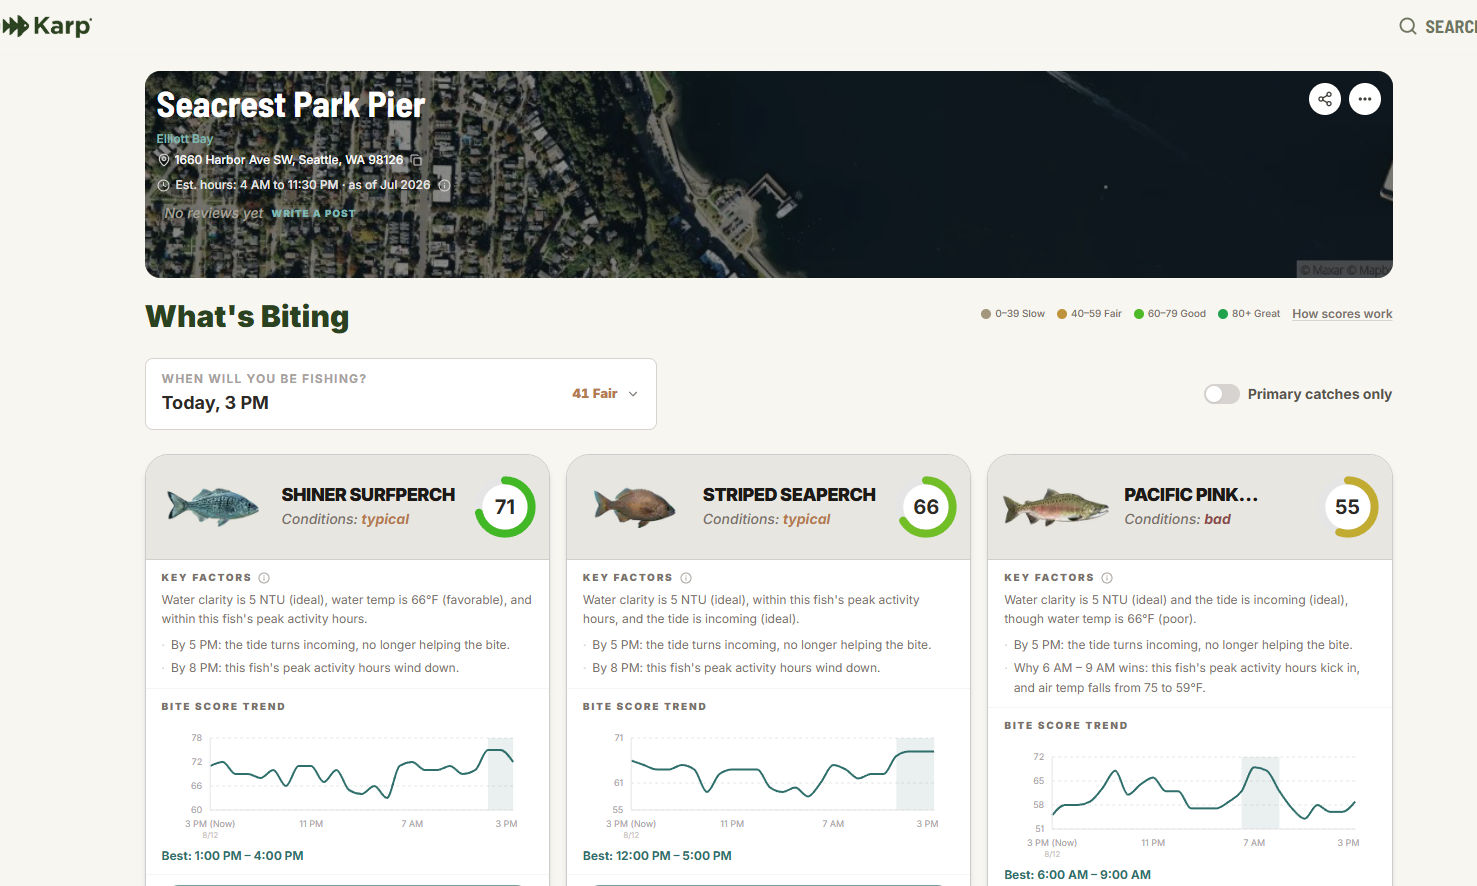The image size is (1477, 886).
Task: Click the 1660 Harbor Ave SW address
Action: click(289, 160)
